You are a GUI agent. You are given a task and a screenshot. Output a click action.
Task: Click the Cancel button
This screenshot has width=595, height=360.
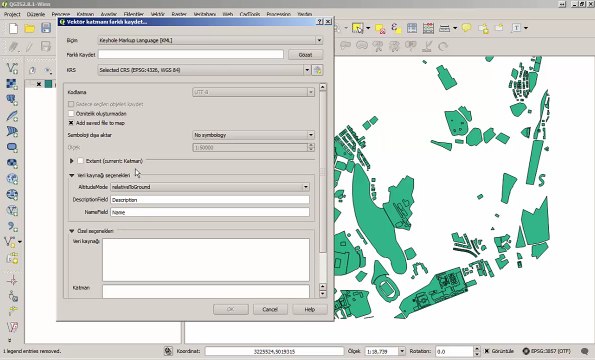pos(270,310)
